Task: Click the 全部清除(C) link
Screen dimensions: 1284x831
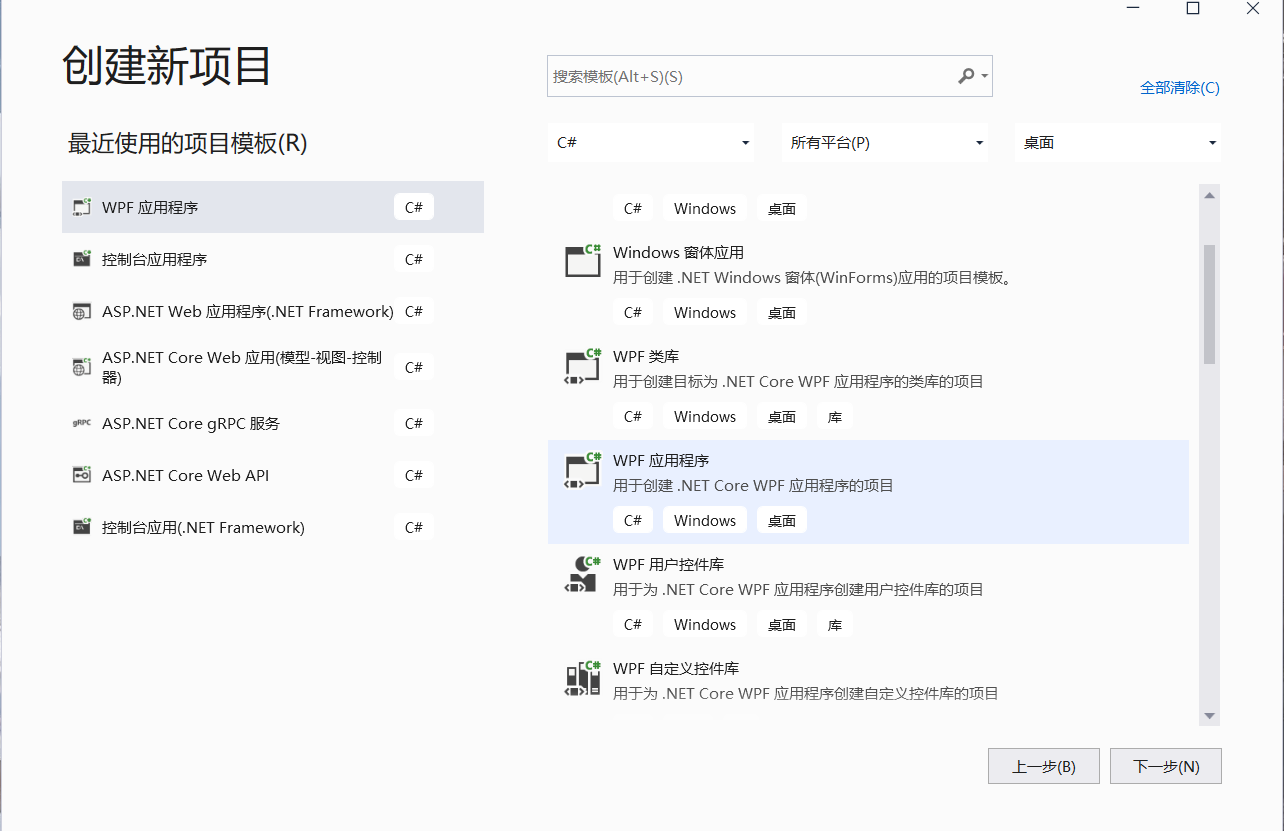Action: pyautogui.click(x=1180, y=87)
